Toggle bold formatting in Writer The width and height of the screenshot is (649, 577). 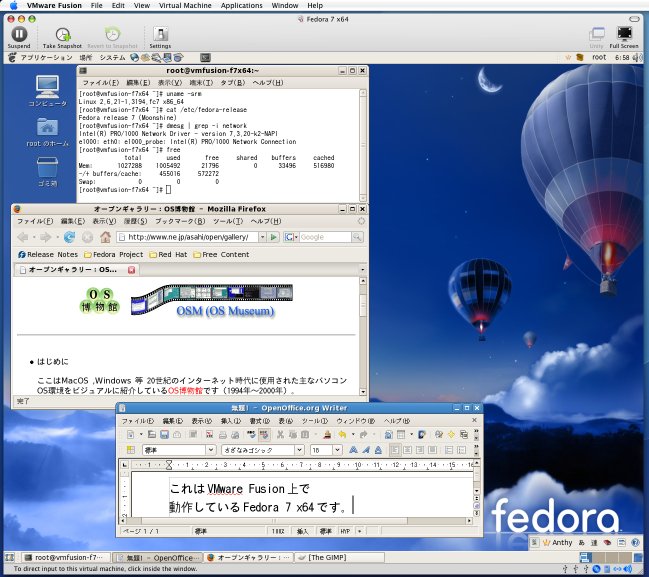pyautogui.click(x=353, y=450)
